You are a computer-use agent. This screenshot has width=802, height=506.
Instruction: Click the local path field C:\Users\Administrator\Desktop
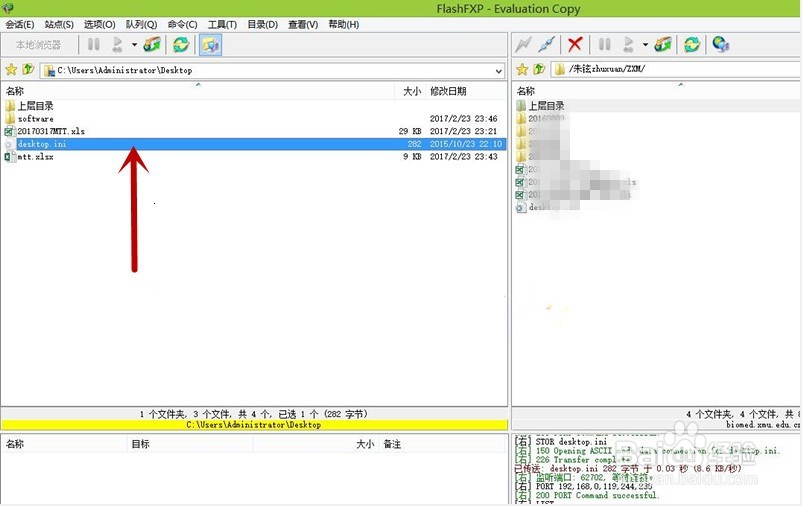tap(273, 71)
